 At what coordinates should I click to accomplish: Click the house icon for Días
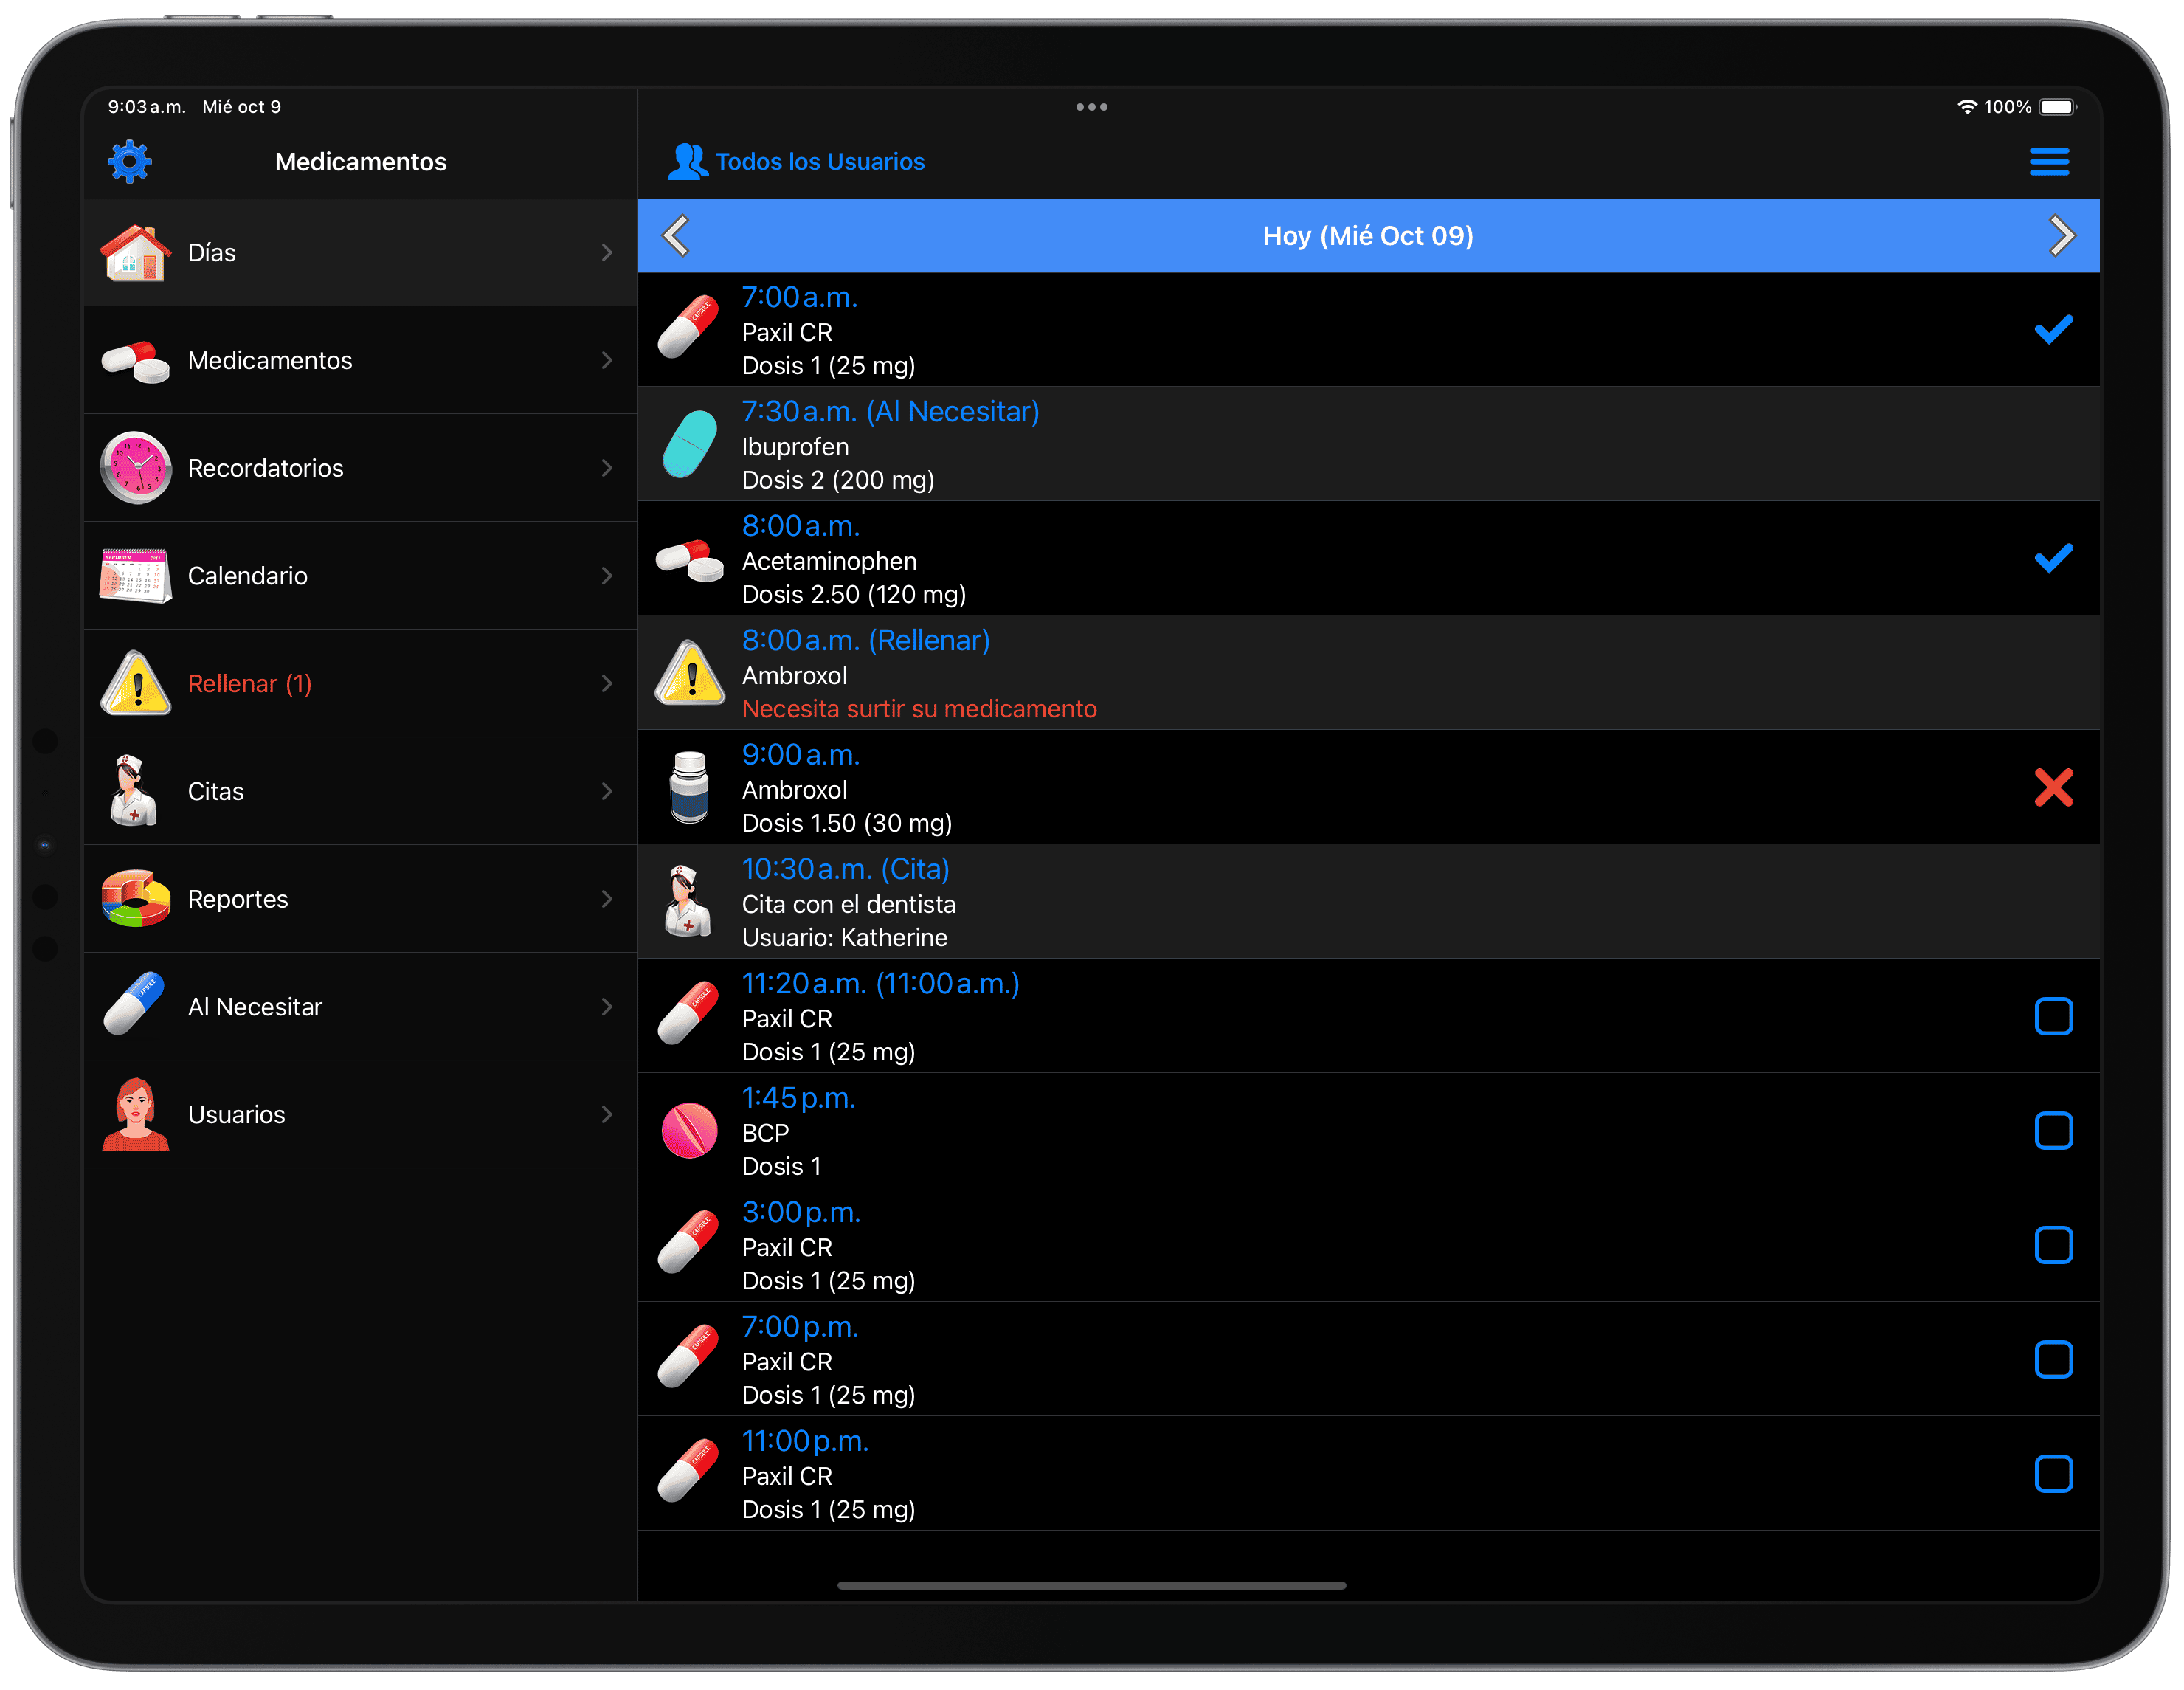[x=136, y=253]
